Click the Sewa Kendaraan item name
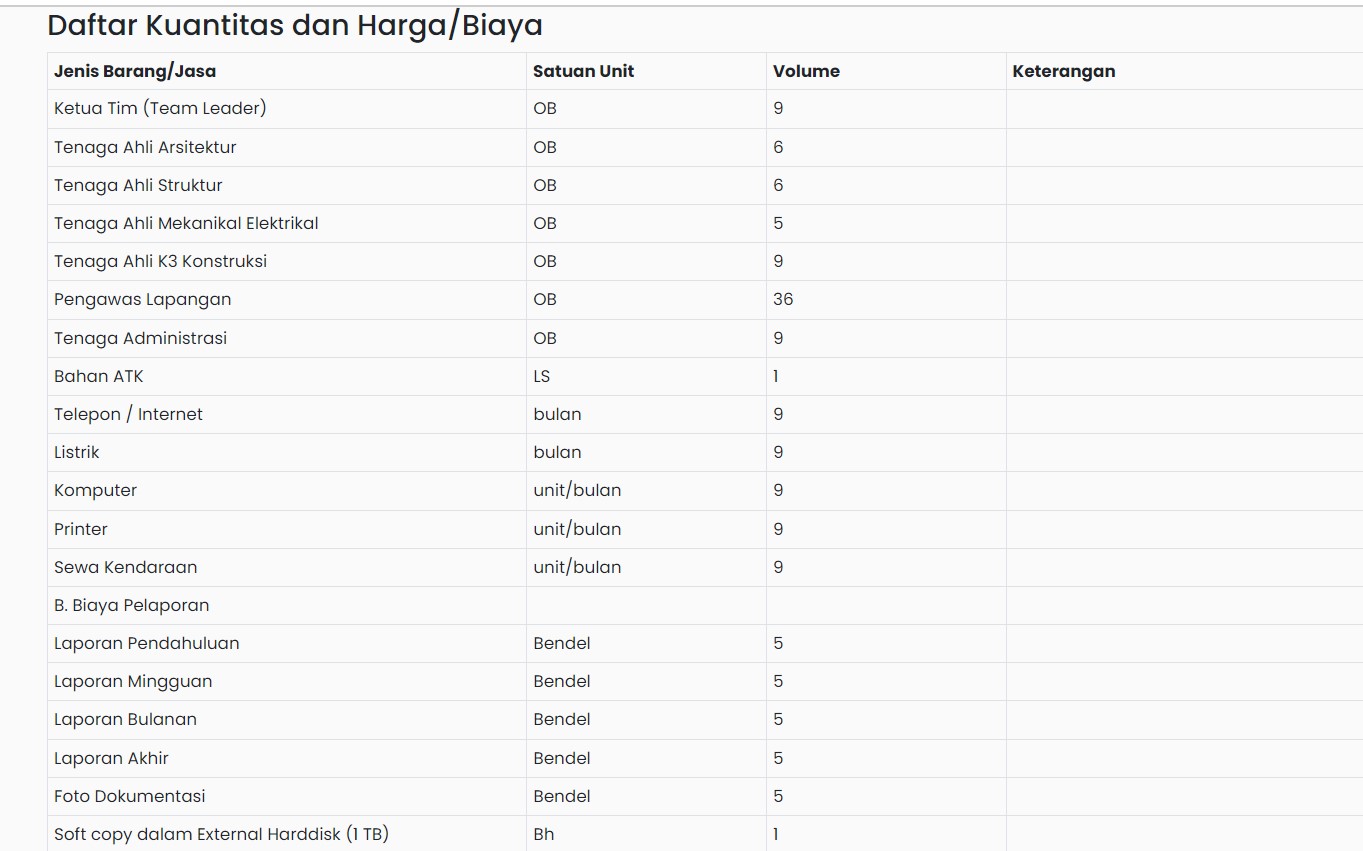 125,567
